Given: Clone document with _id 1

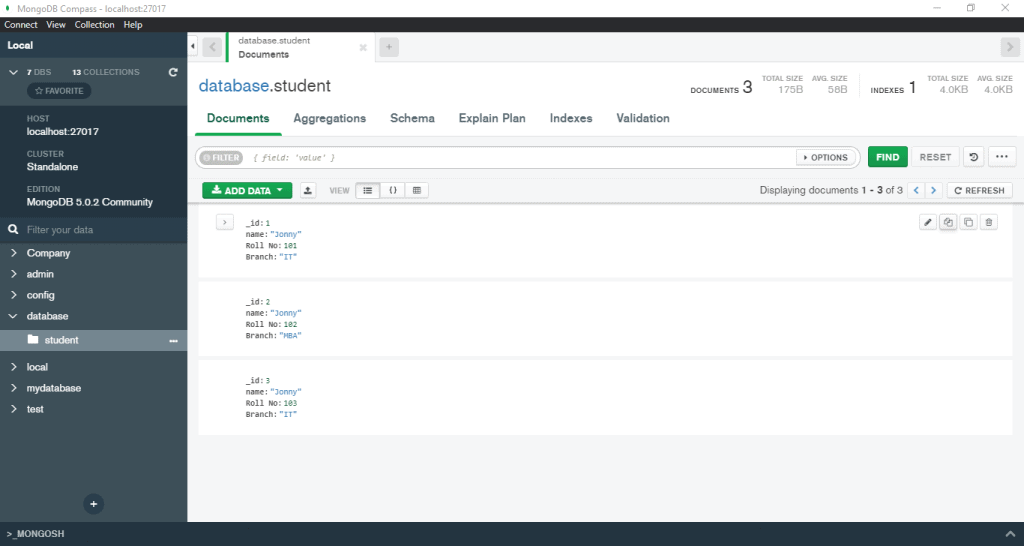Looking at the screenshot, I should coord(968,222).
